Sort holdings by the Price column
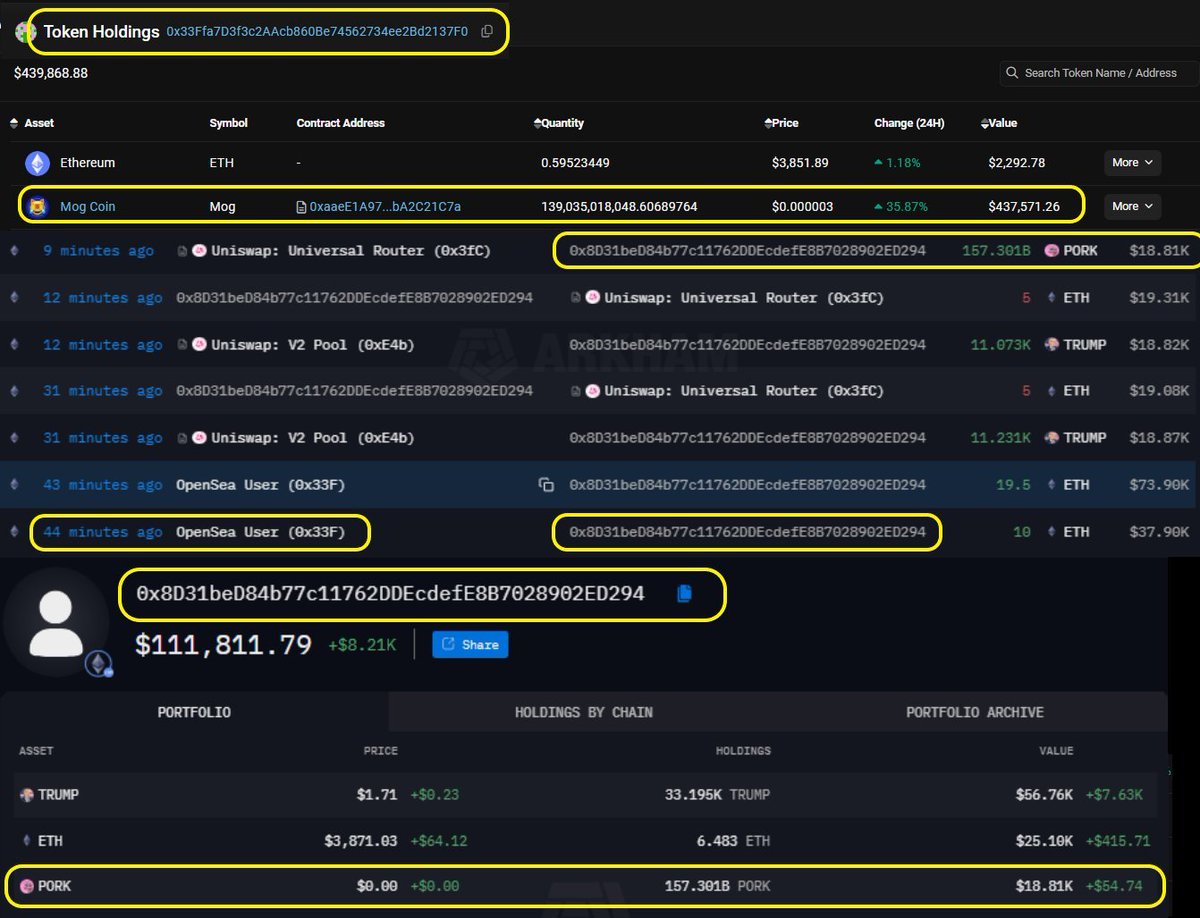Image resolution: width=1200 pixels, height=918 pixels. (x=781, y=123)
